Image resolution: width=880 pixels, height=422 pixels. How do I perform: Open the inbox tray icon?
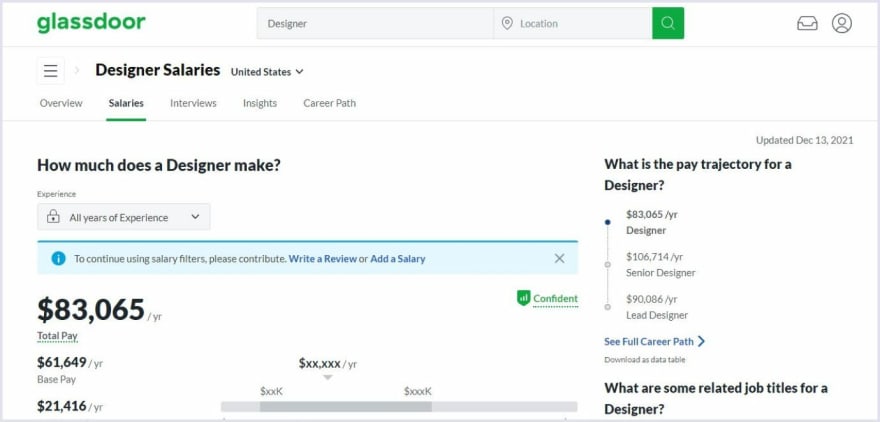coord(807,23)
